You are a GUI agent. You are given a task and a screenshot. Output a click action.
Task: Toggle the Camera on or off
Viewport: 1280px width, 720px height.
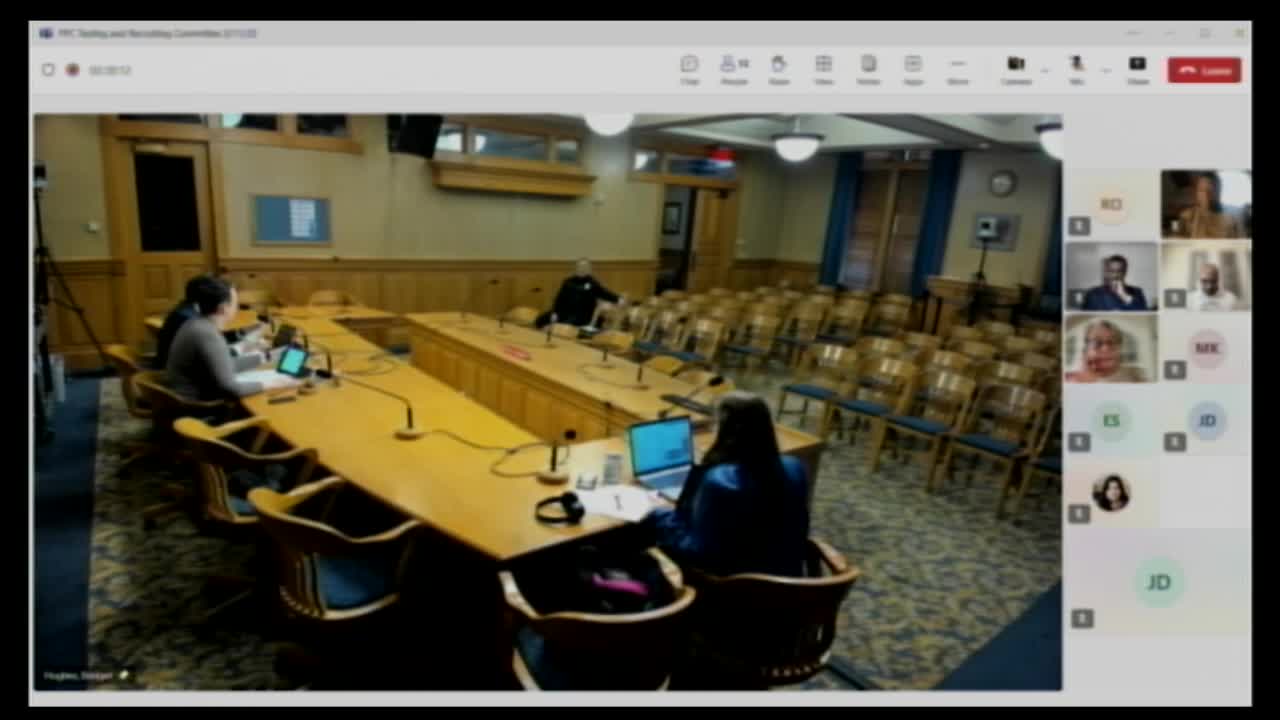[x=1016, y=69]
